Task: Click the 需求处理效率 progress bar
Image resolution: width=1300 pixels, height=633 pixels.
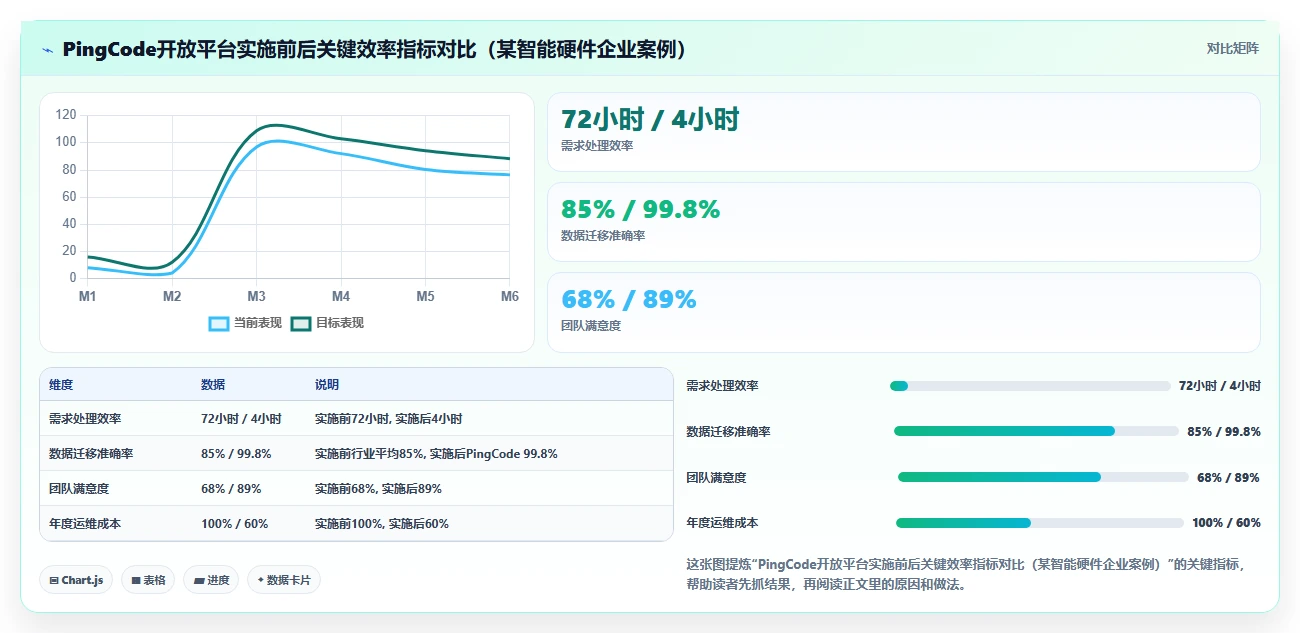Action: (x=1030, y=386)
